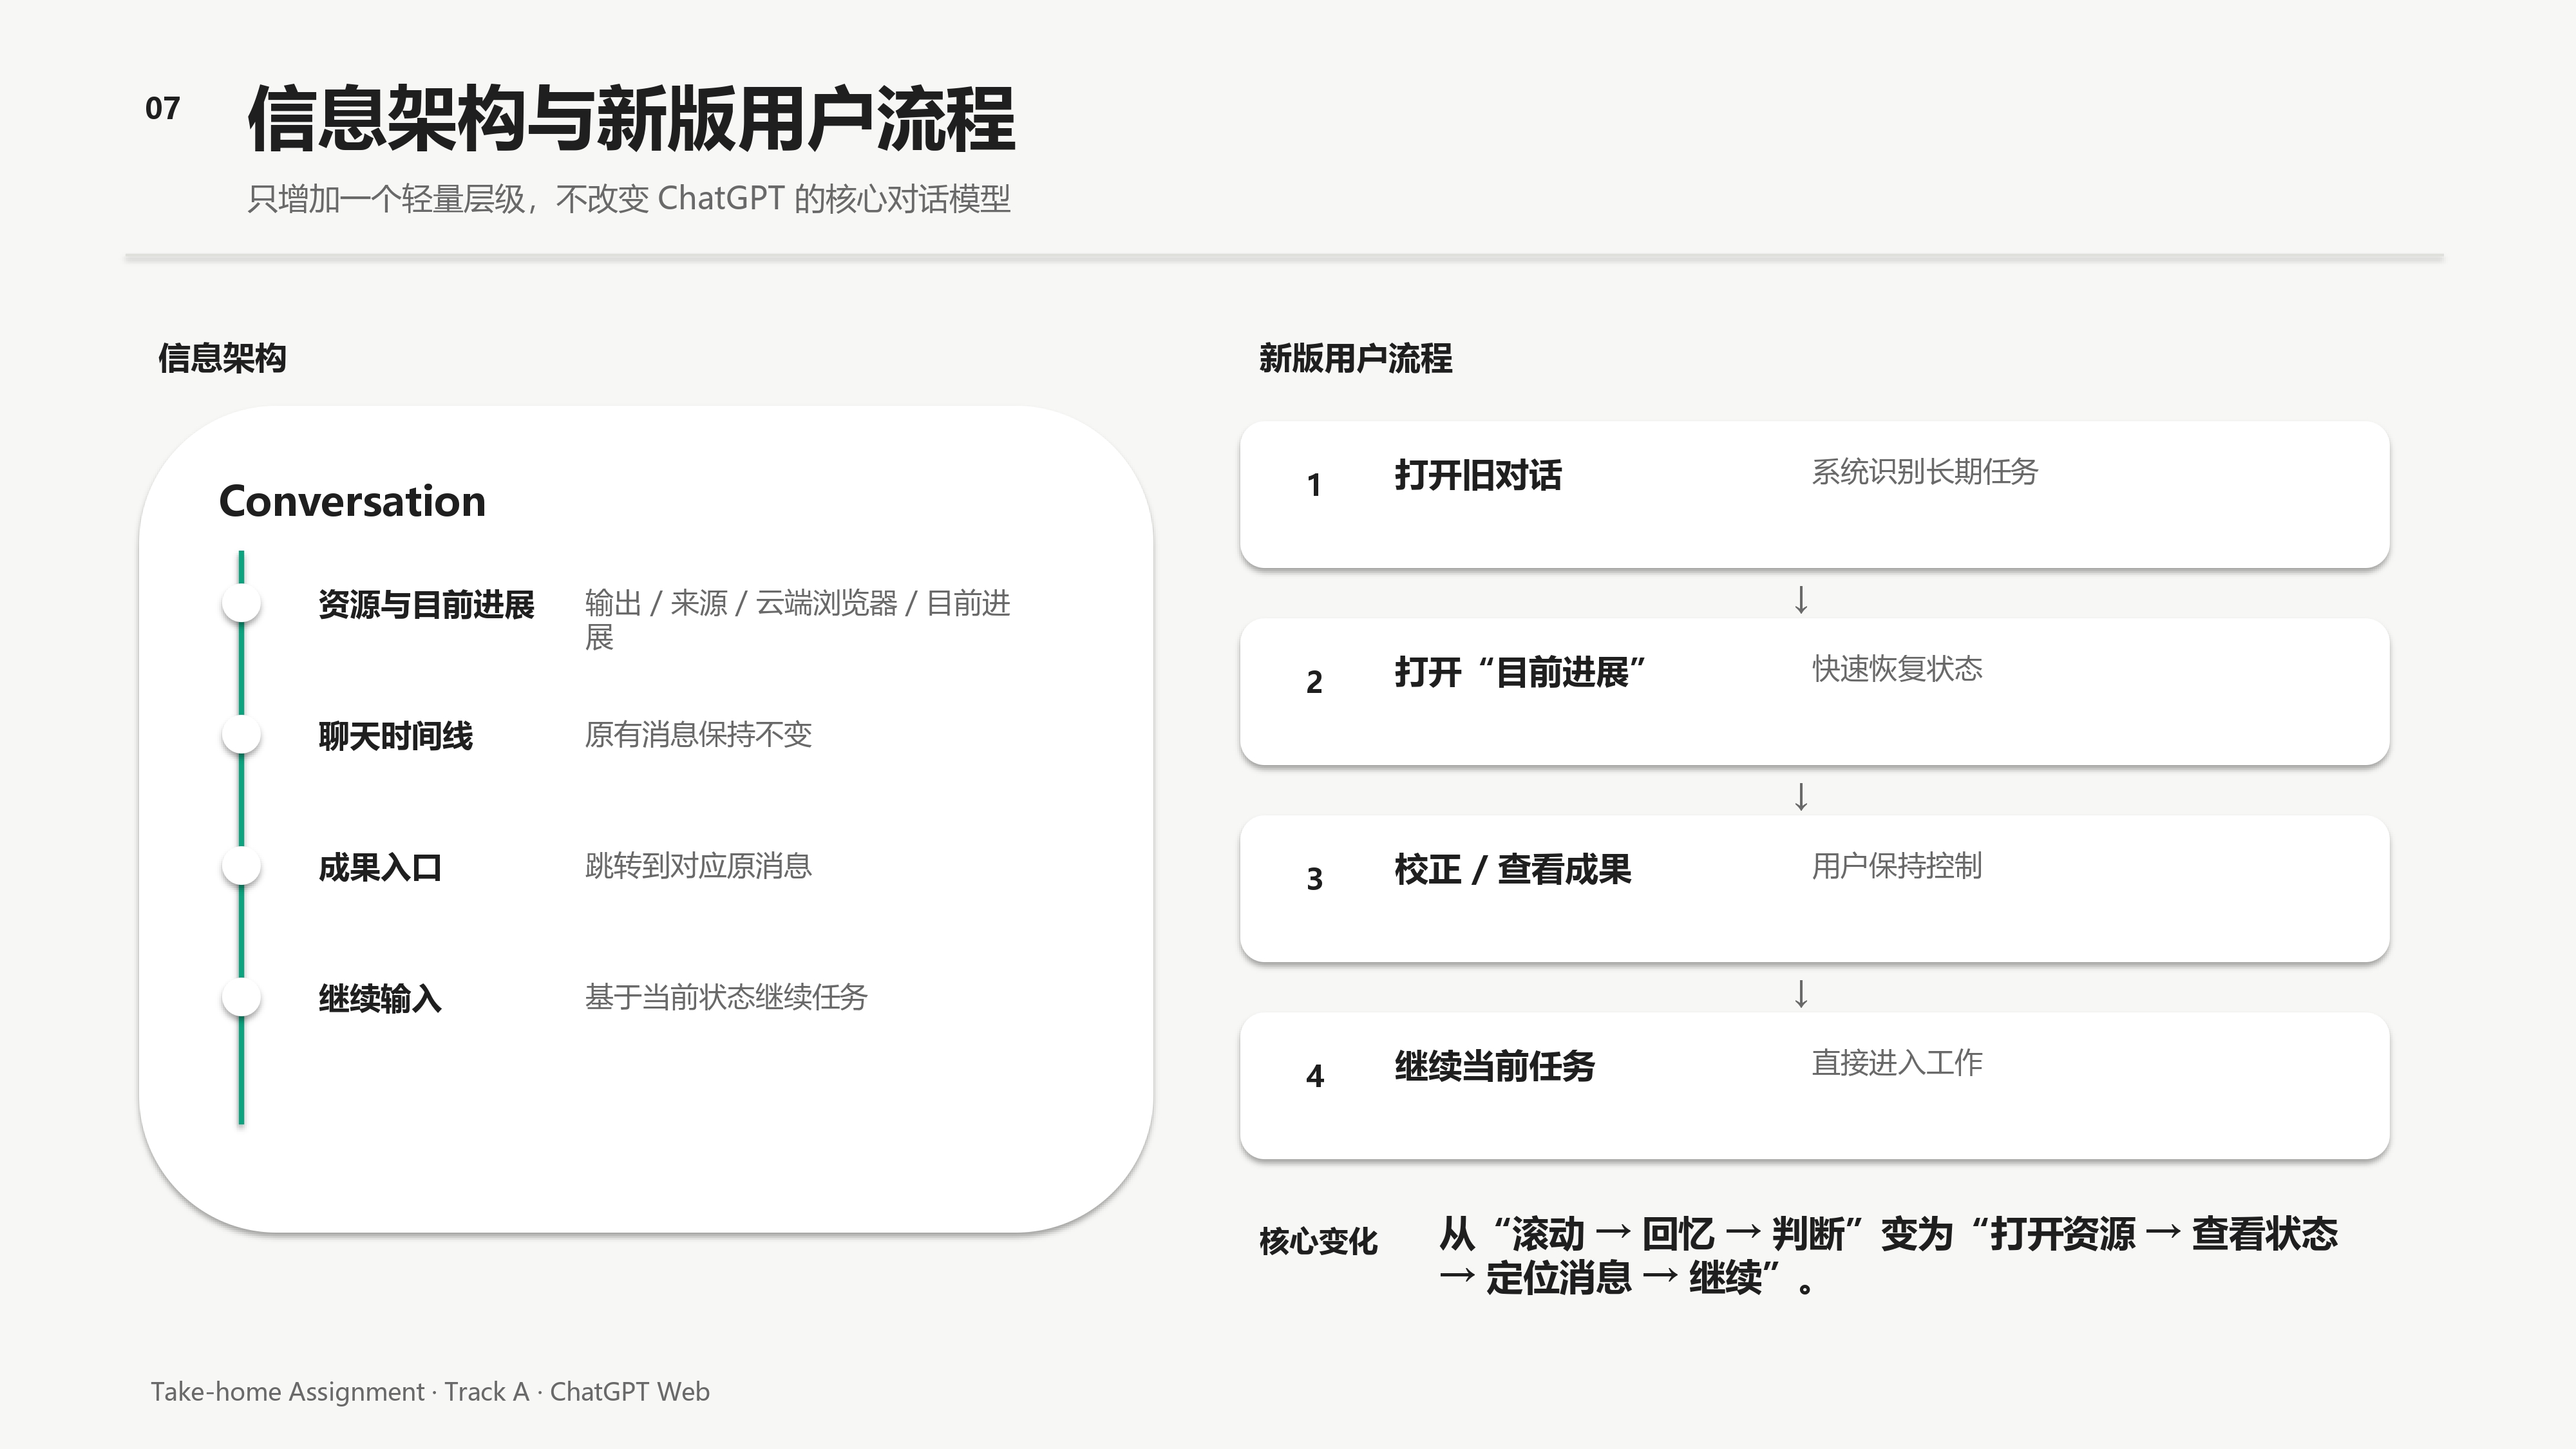Click step card title 打开旧对话

click(1478, 475)
